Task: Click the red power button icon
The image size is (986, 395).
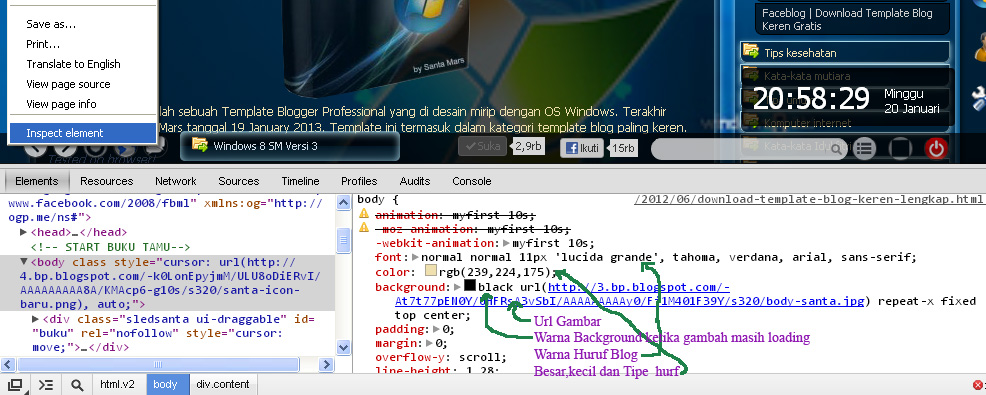Action: click(x=936, y=148)
